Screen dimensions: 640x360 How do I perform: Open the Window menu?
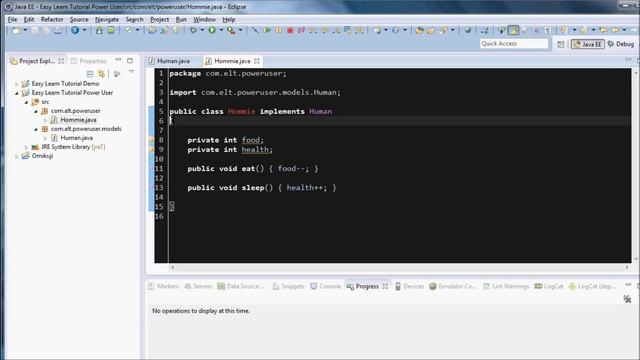click(204, 19)
